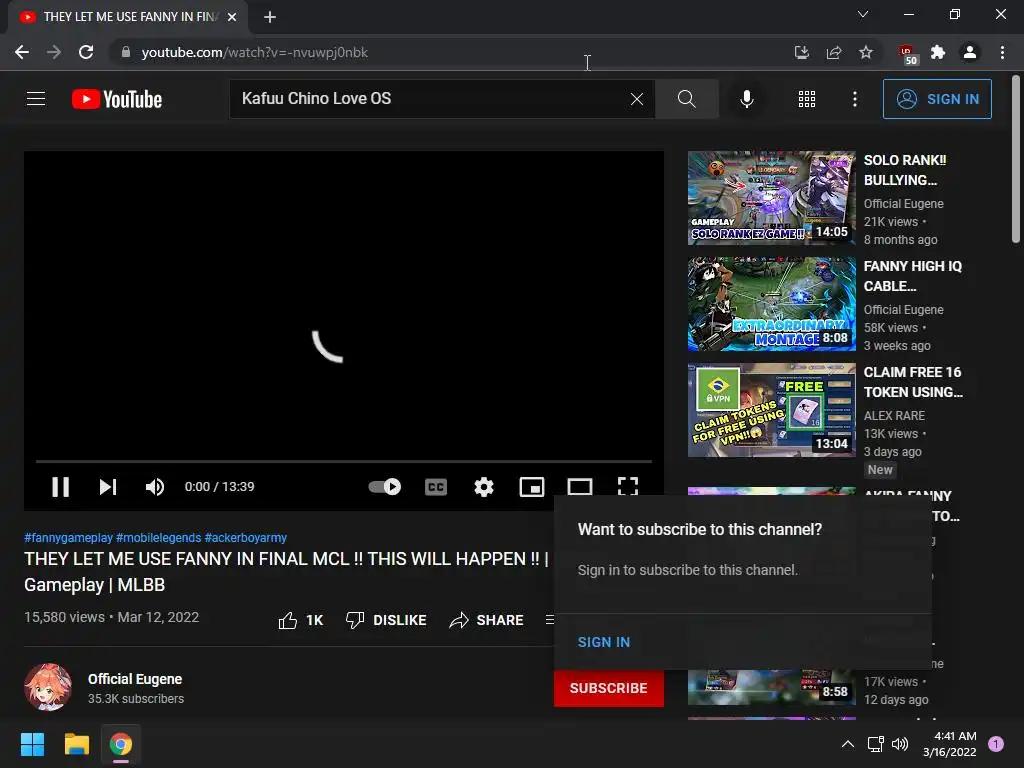Toggle the autoplay switch
The height and width of the screenshot is (768, 1024).
coord(385,487)
